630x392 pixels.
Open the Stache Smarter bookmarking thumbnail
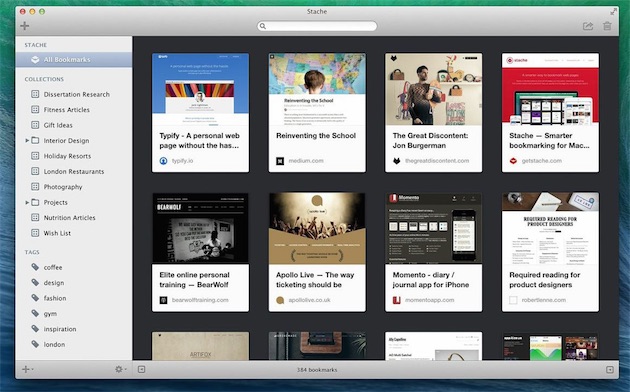550,89
